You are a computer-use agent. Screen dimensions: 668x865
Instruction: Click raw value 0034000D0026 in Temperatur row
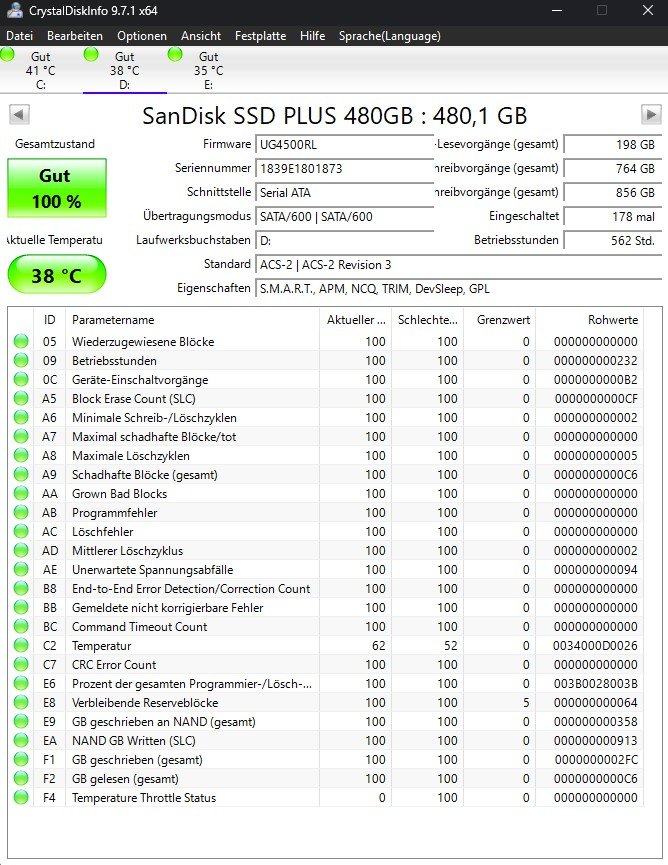(595, 645)
